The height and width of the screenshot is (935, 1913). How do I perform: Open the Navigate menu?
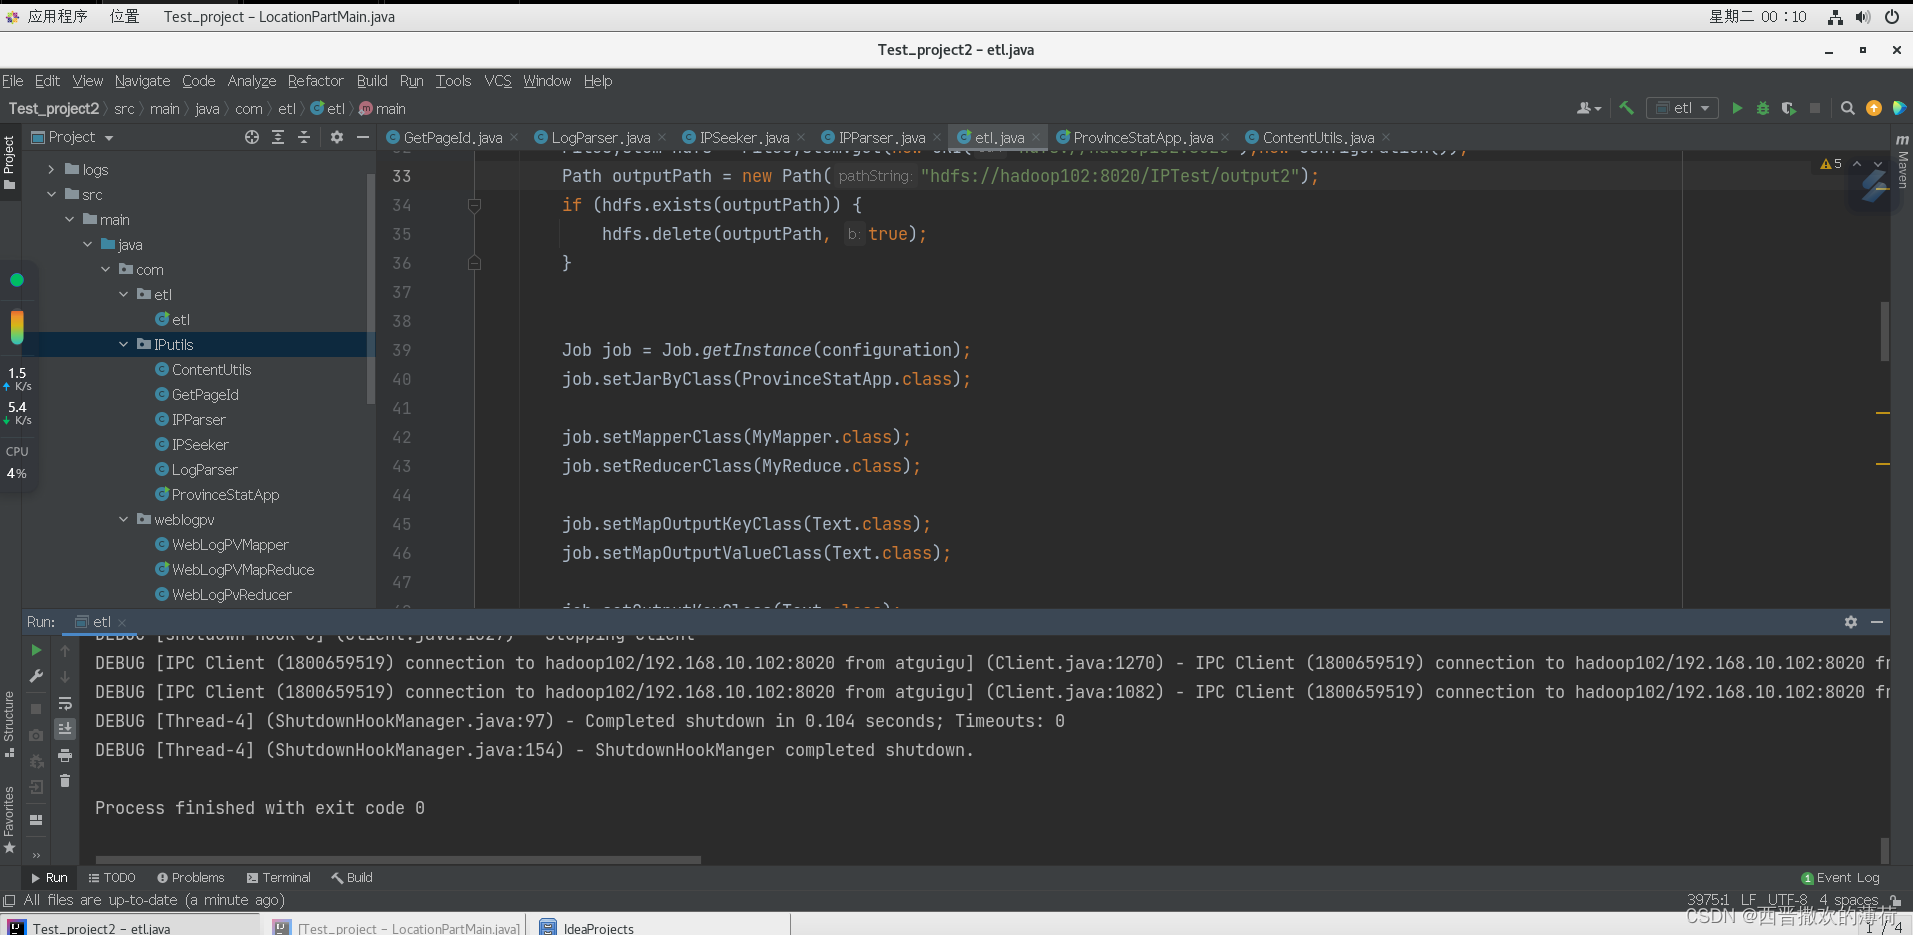tap(142, 81)
